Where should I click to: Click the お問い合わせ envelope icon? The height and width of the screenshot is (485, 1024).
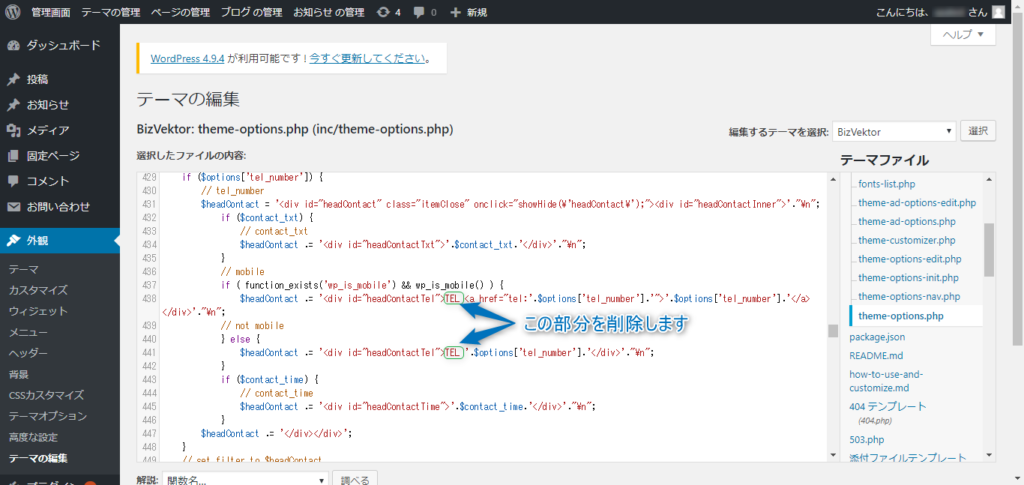(14, 207)
